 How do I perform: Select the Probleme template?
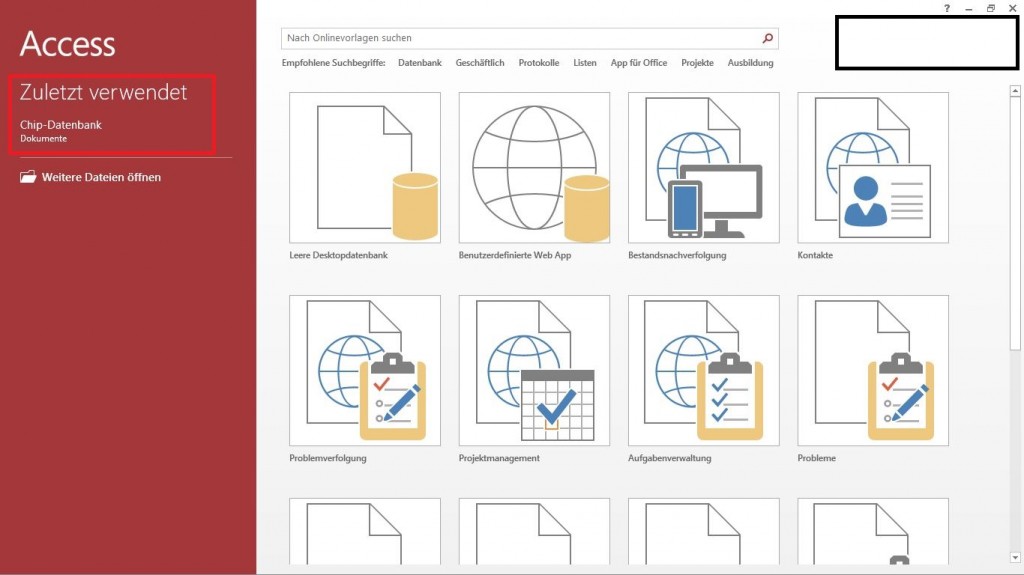pyautogui.click(x=872, y=370)
